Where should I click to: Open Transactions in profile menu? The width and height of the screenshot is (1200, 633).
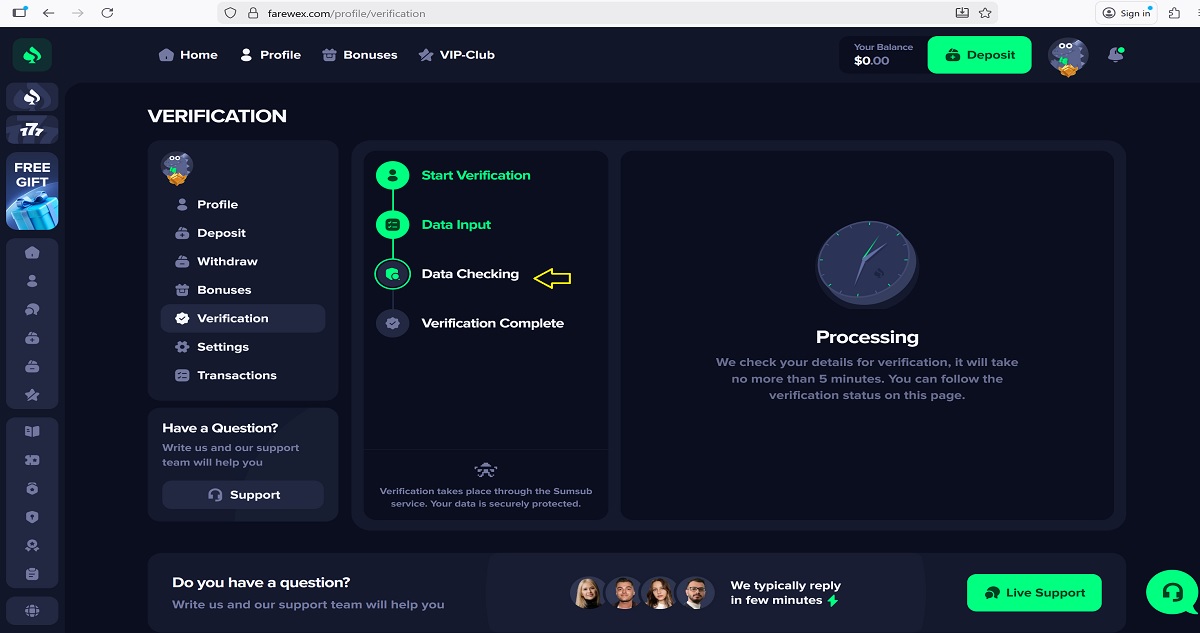click(236, 375)
